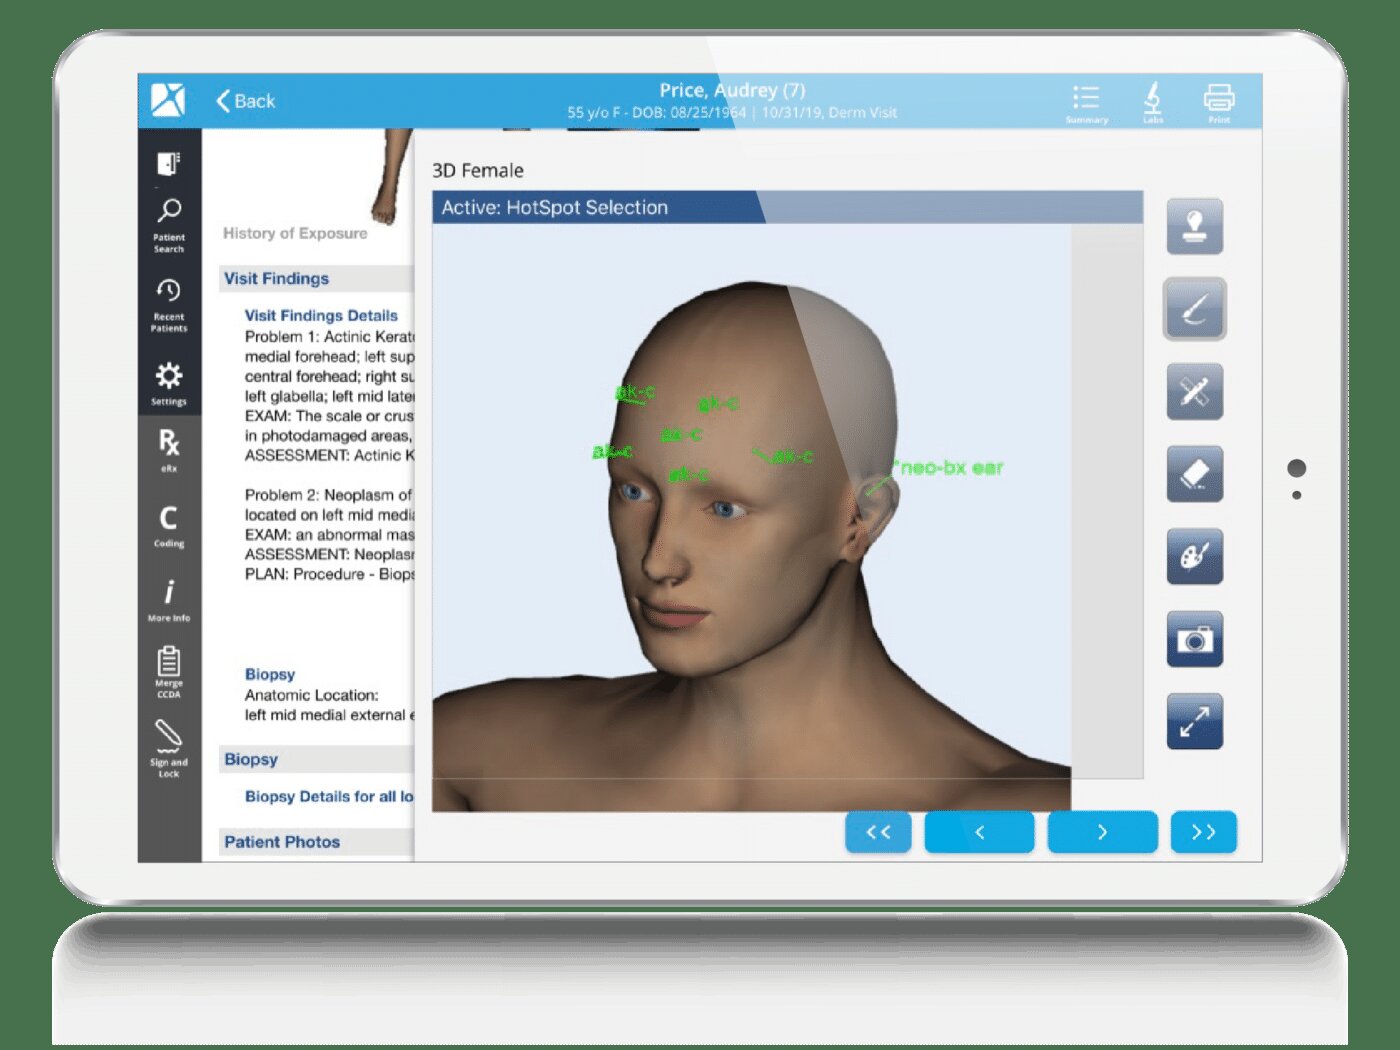The height and width of the screenshot is (1050, 1400).
Task: Print the visit note
Action: click(x=1218, y=102)
